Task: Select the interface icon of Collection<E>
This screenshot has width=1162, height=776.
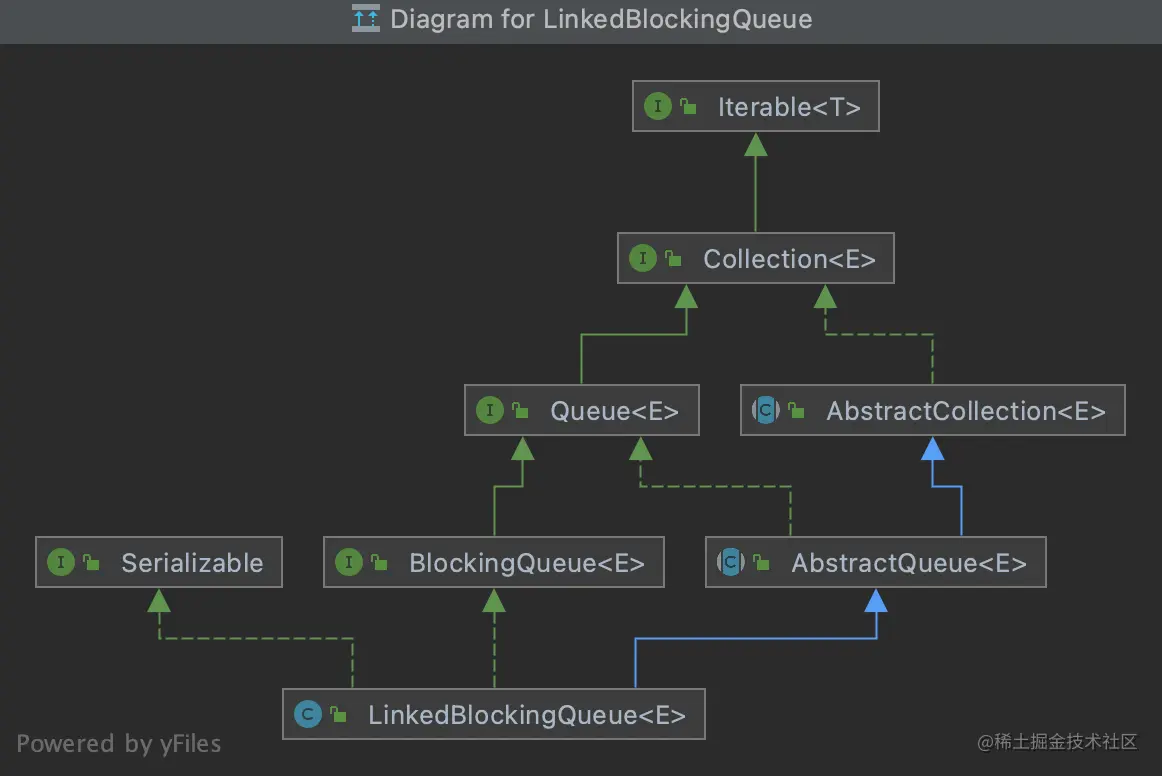Action: point(643,258)
